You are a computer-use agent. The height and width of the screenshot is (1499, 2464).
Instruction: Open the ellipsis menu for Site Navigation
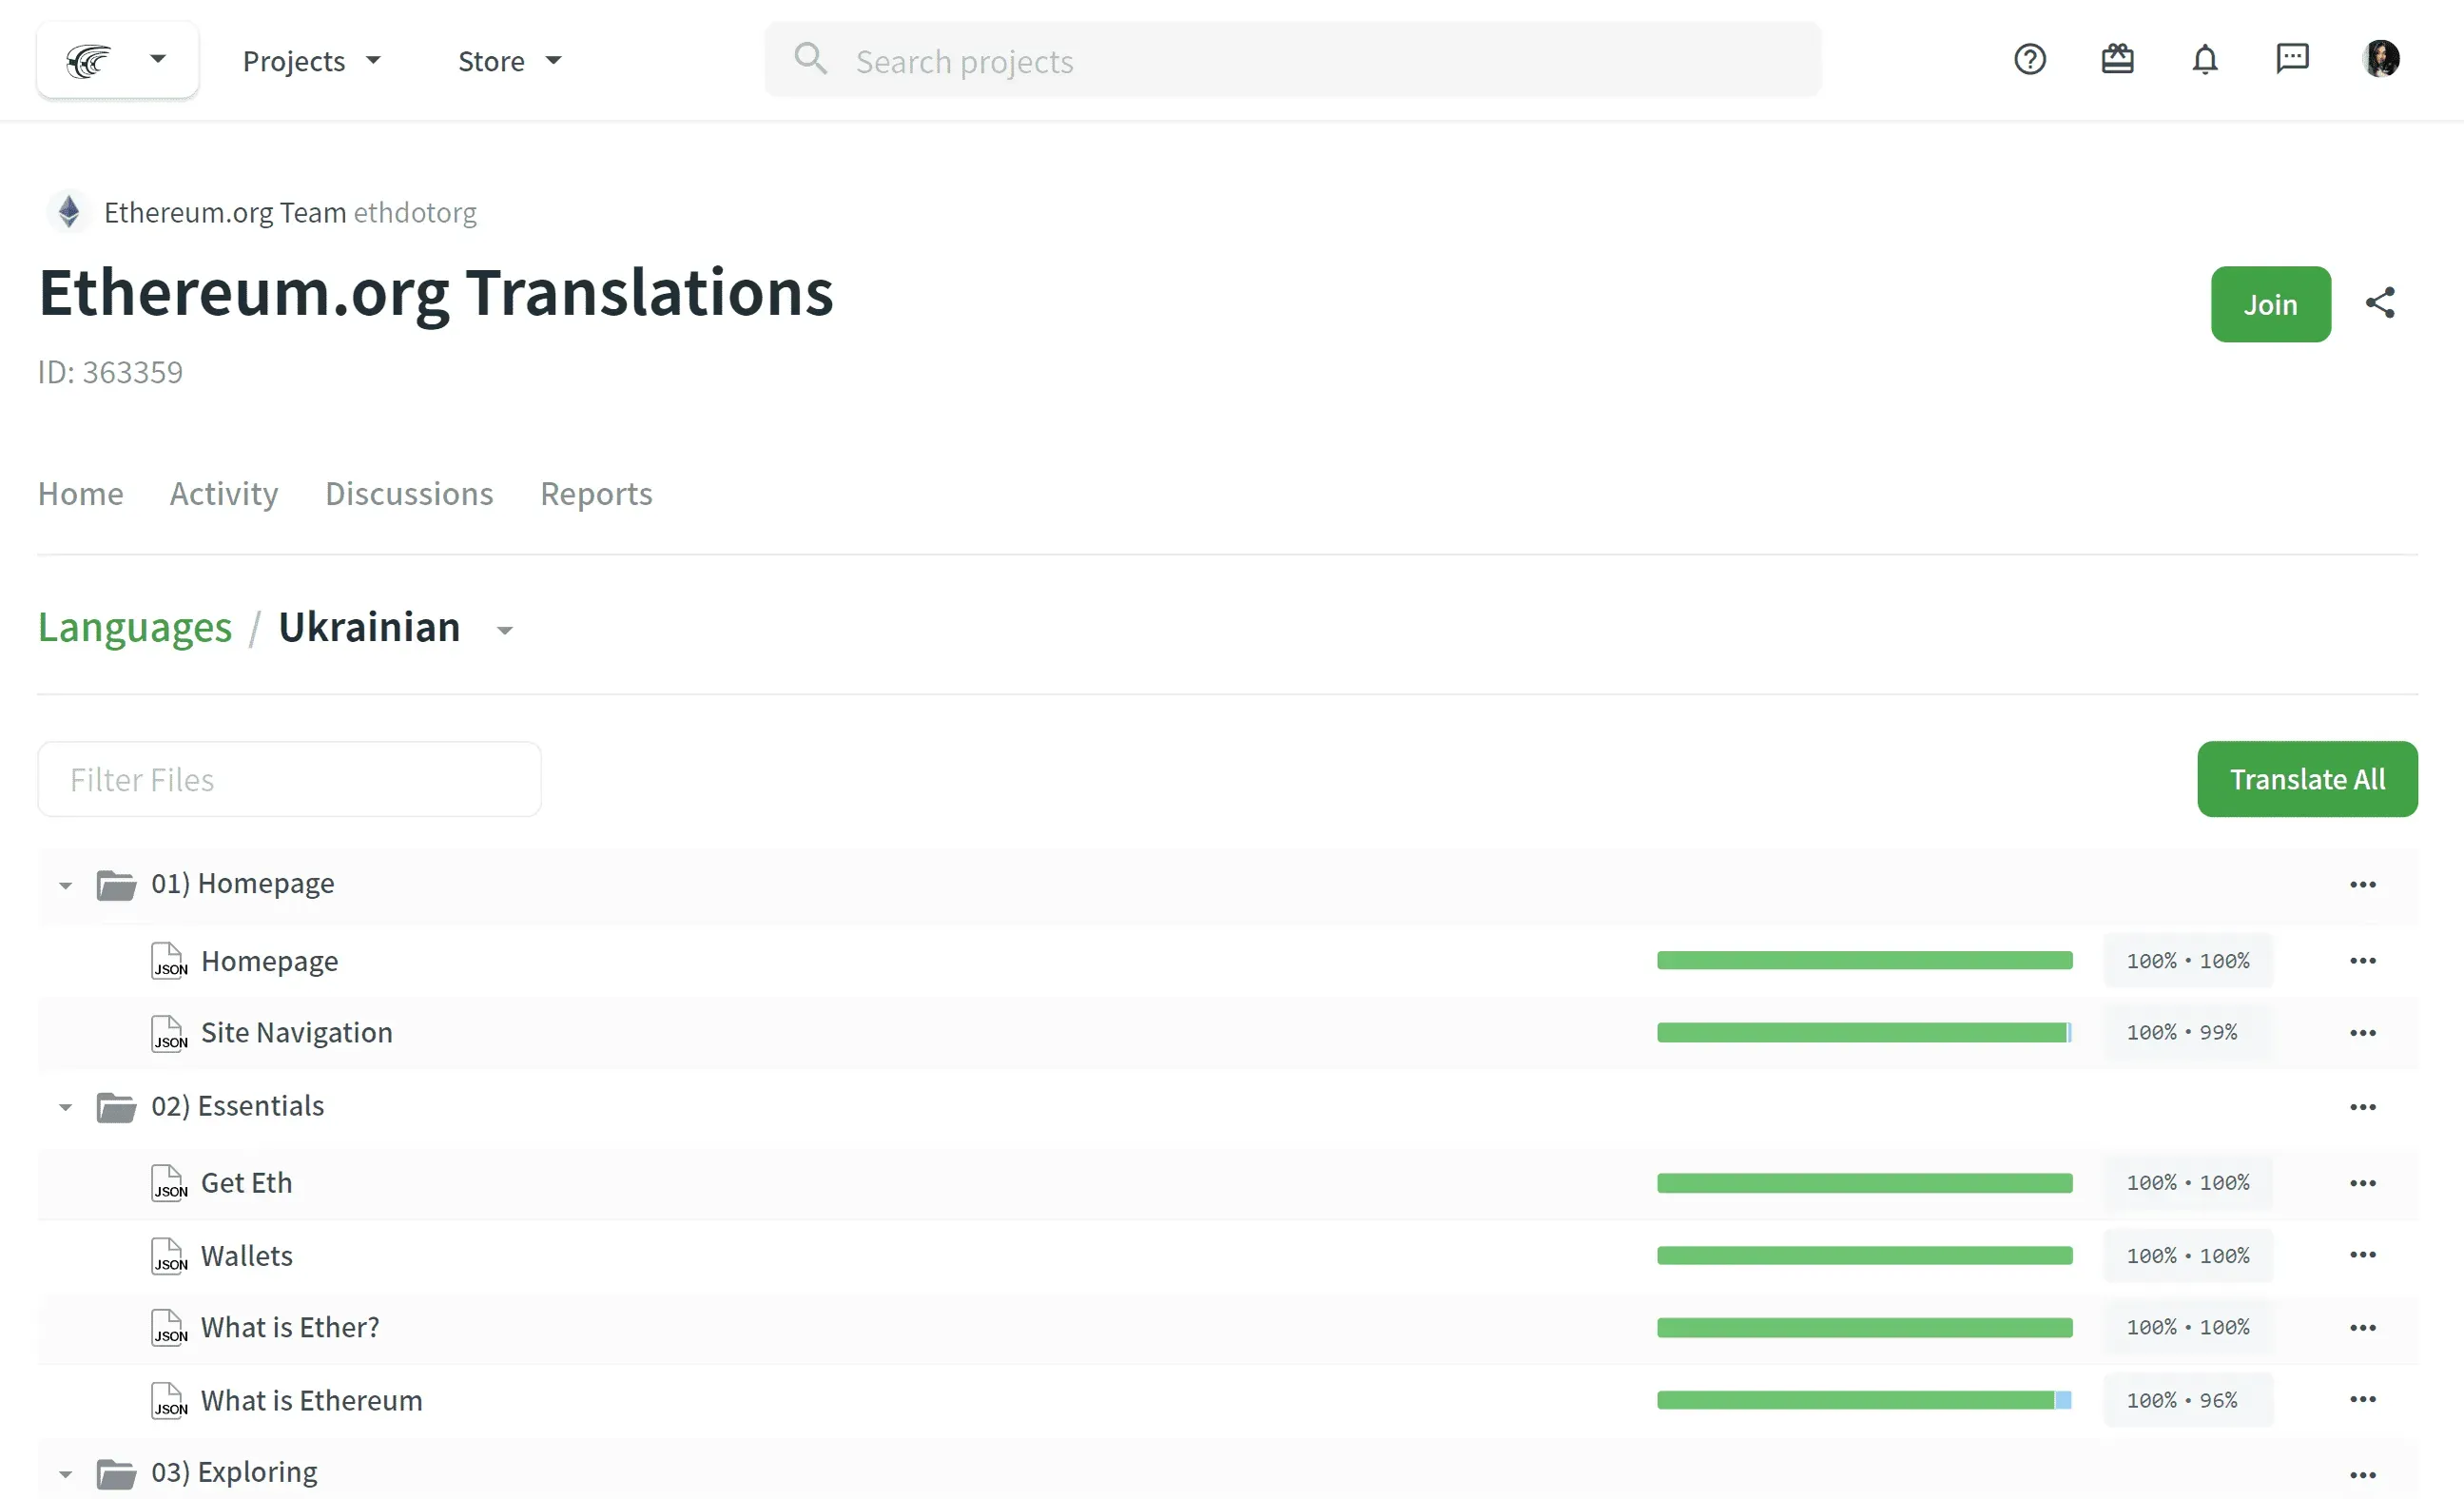pyautogui.click(x=2362, y=1033)
